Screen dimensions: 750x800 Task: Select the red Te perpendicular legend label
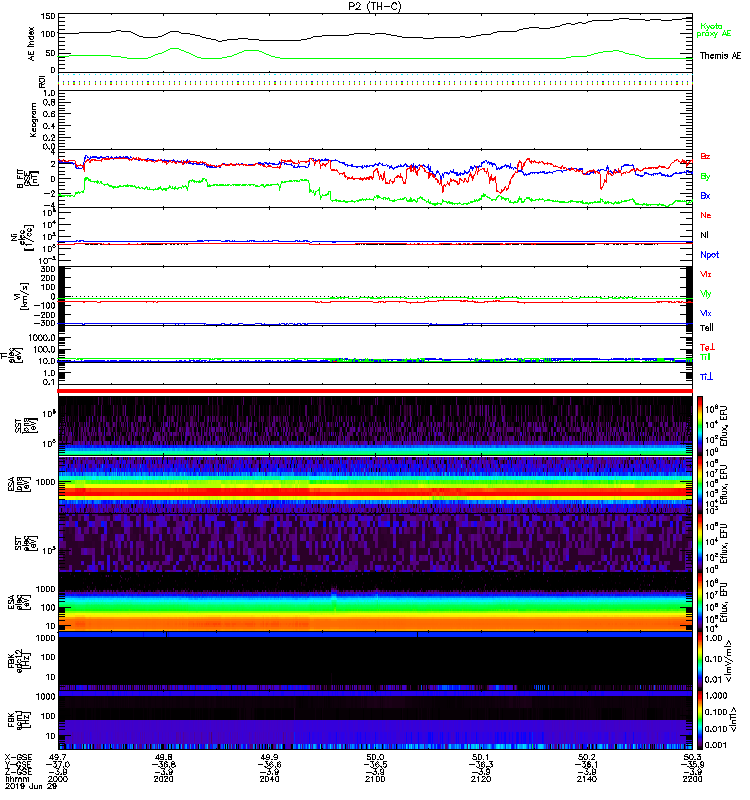707,347
